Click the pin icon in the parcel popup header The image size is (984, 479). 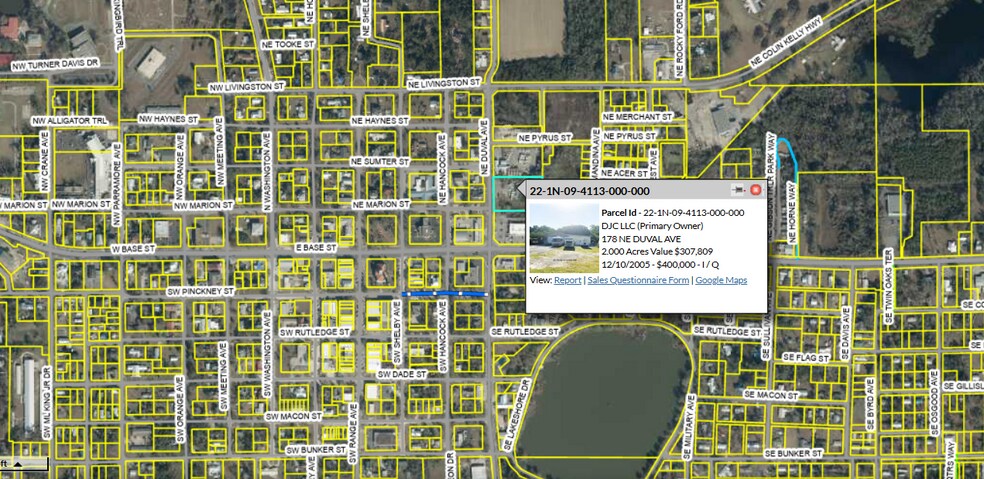click(x=738, y=190)
